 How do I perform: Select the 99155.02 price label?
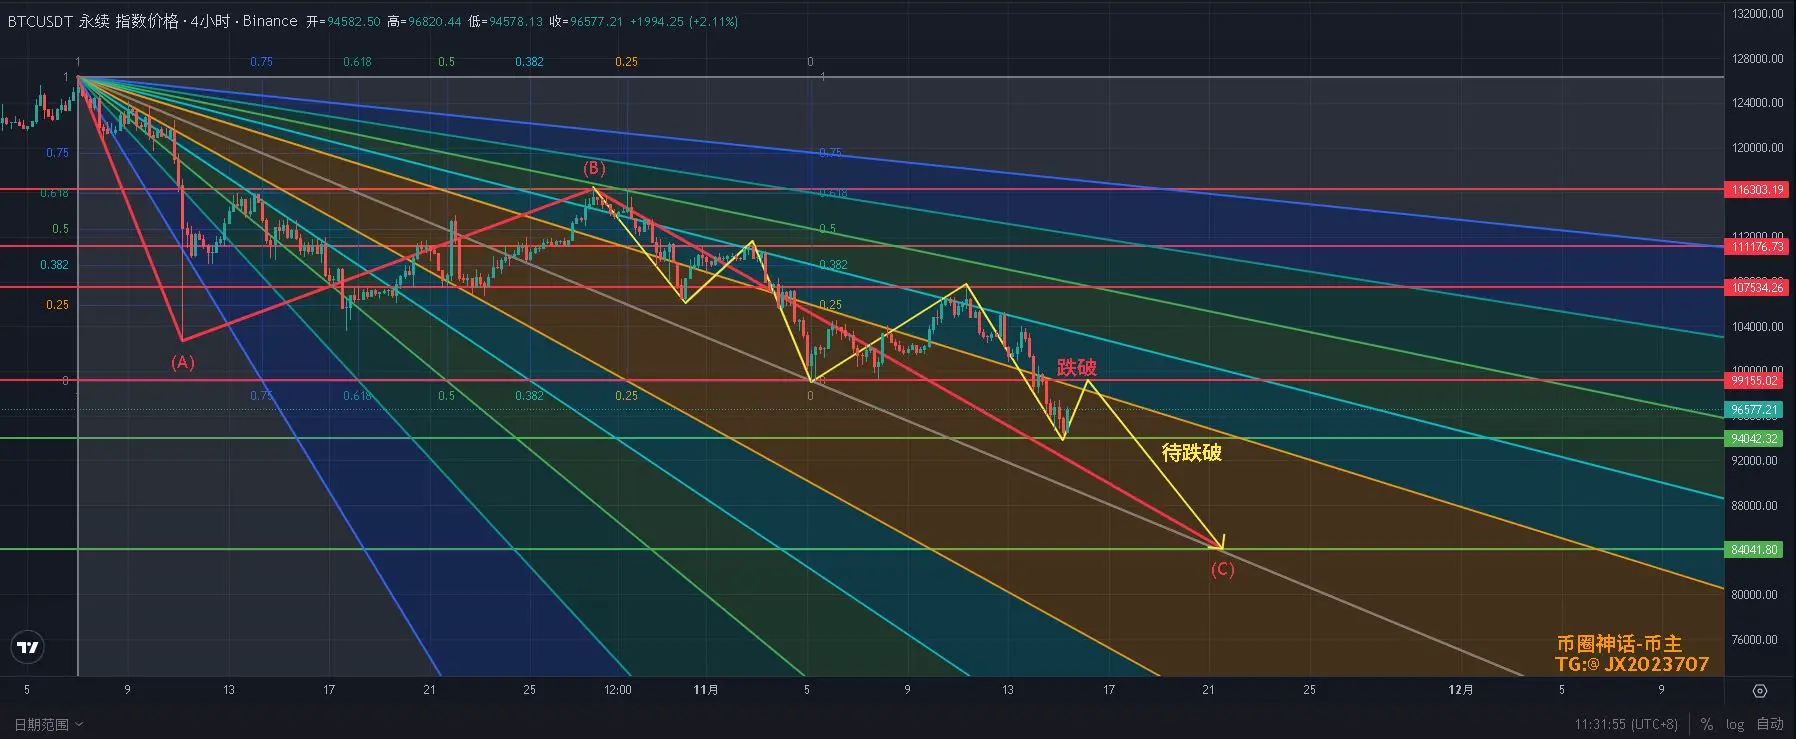click(x=1755, y=381)
